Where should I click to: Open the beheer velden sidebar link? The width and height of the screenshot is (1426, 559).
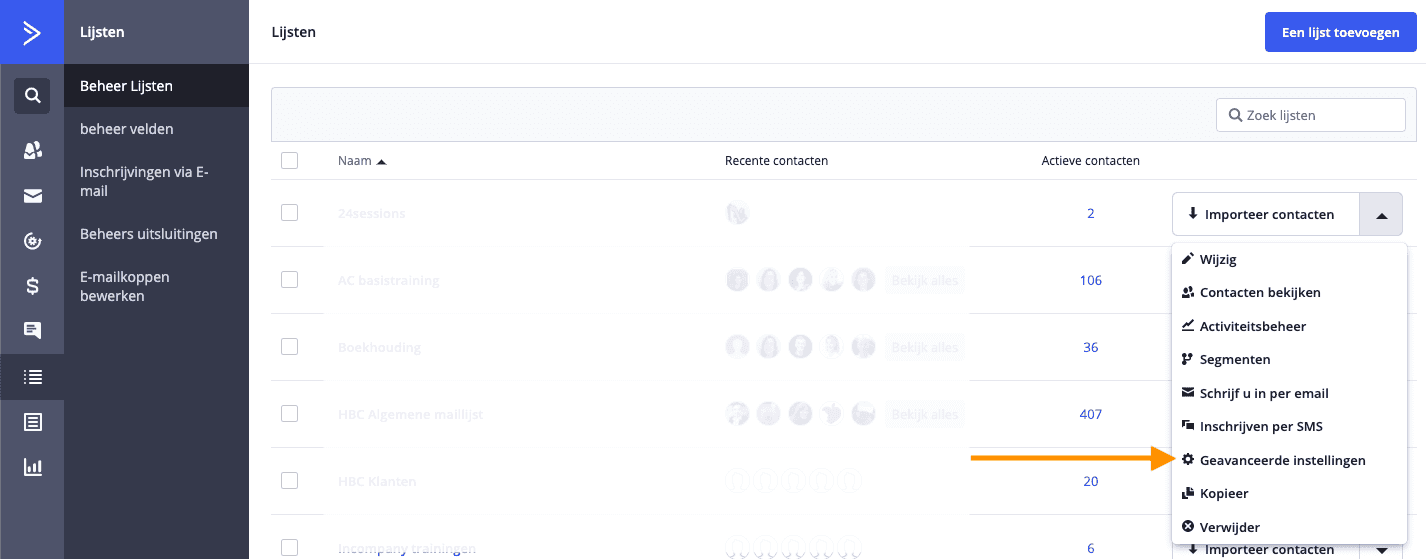127,129
